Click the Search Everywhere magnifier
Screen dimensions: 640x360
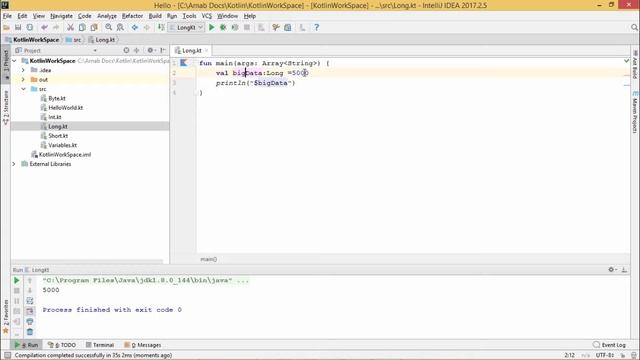(x=634, y=27)
